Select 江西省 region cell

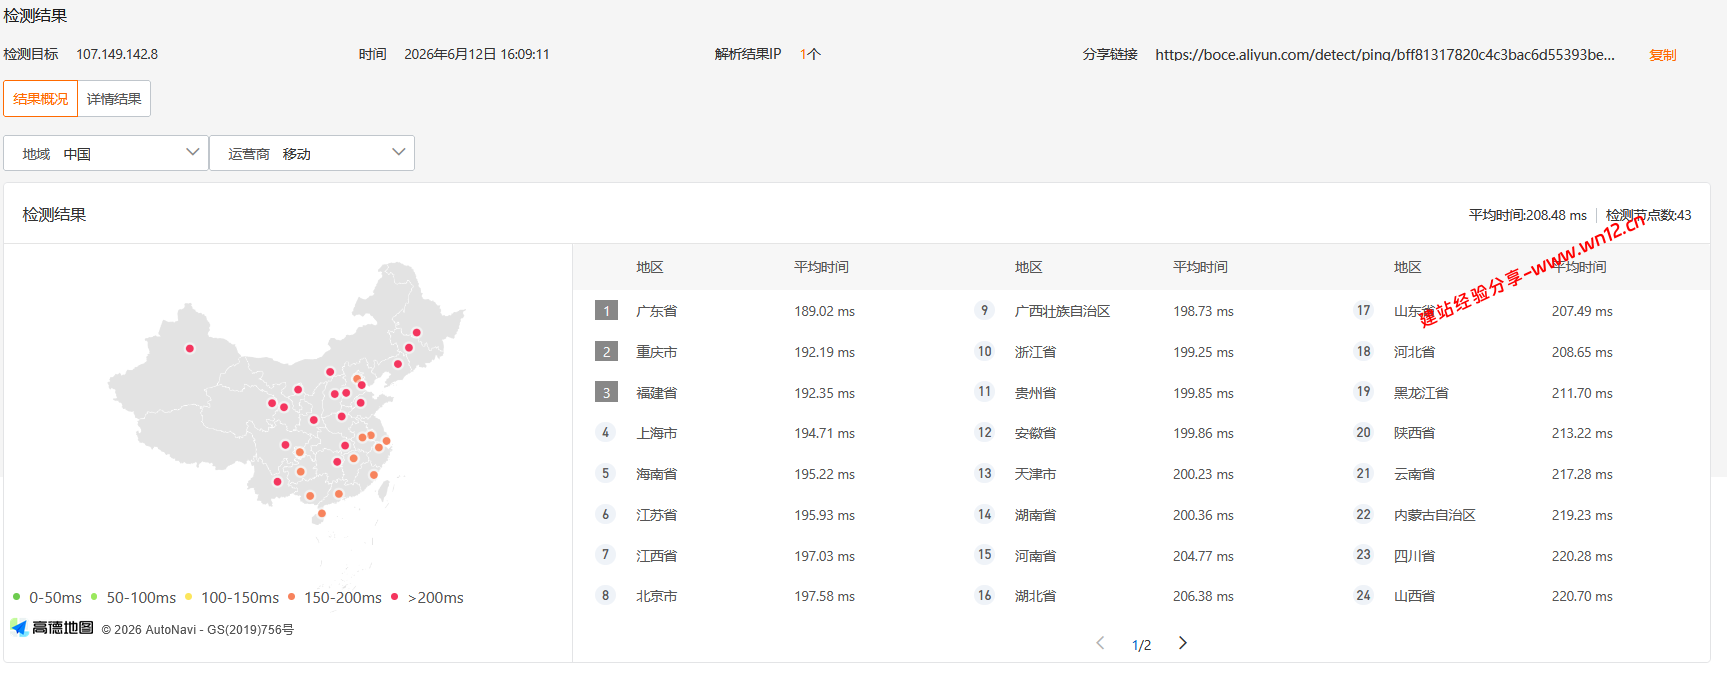(x=656, y=556)
